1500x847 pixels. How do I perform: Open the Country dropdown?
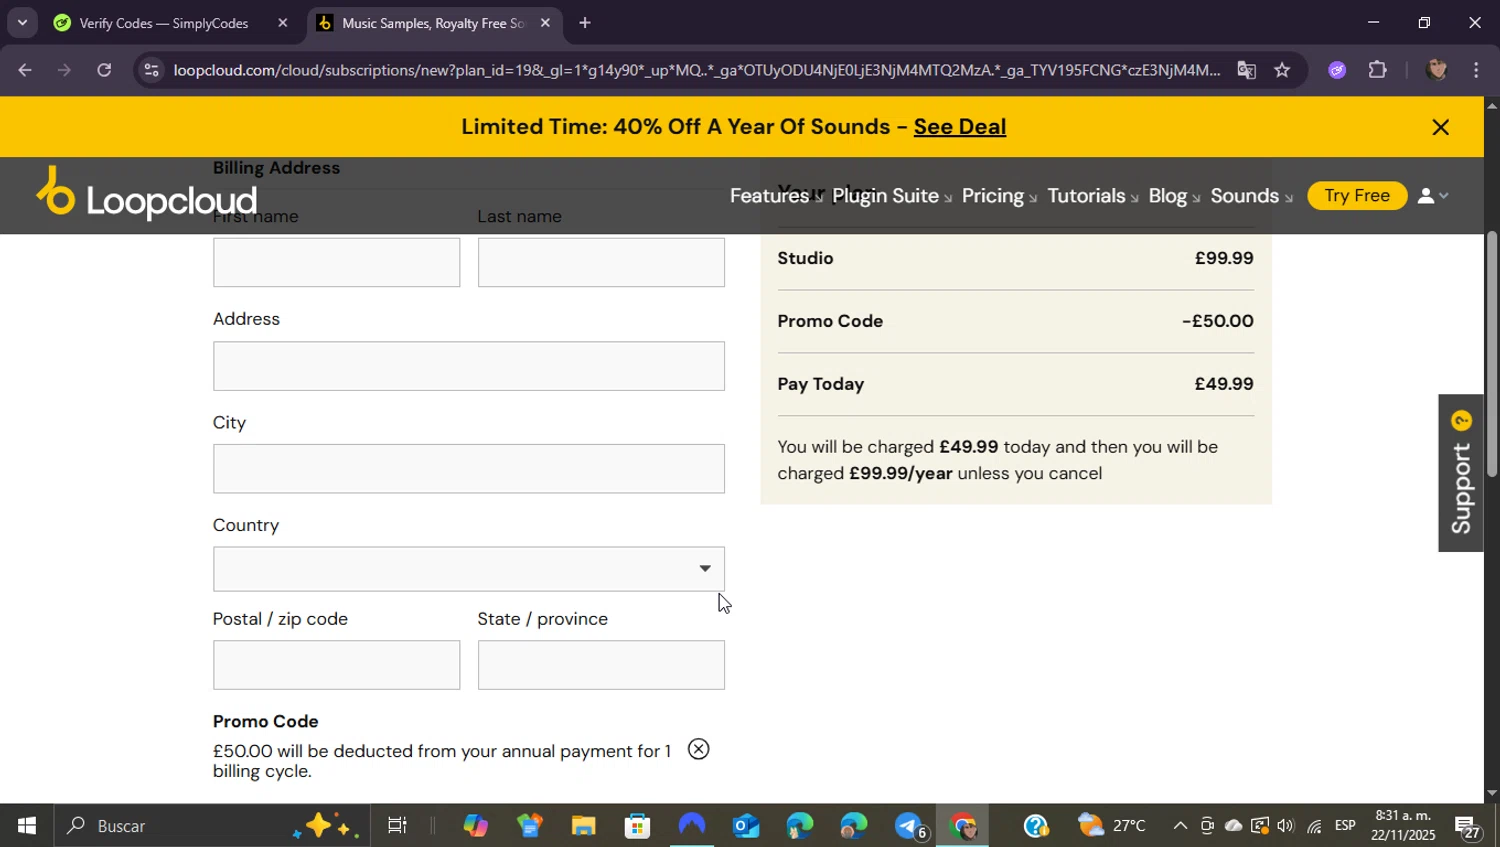coord(468,568)
